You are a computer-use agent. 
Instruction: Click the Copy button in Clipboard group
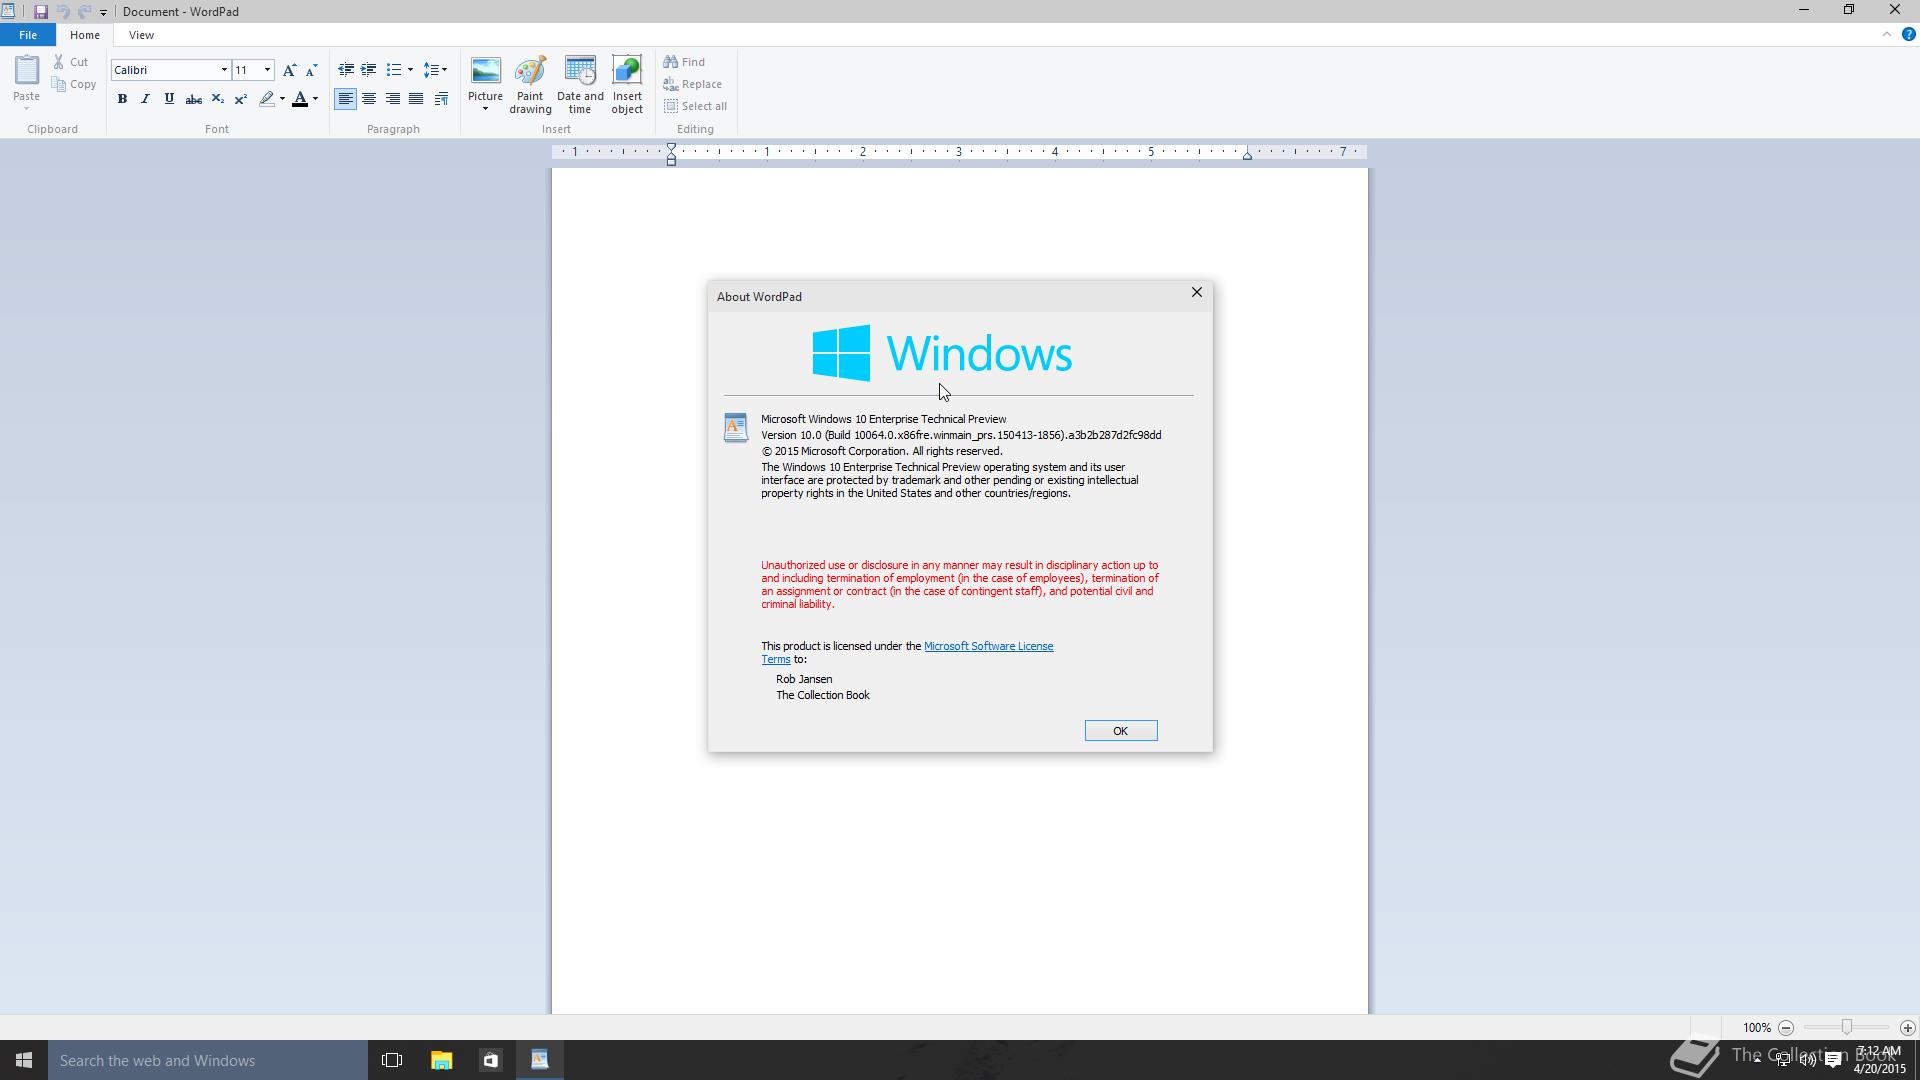point(74,84)
